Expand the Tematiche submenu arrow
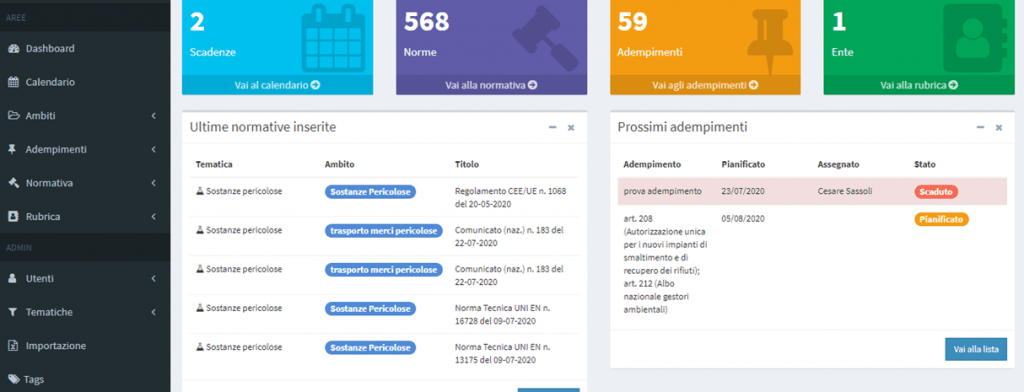1024x392 pixels. [153, 312]
